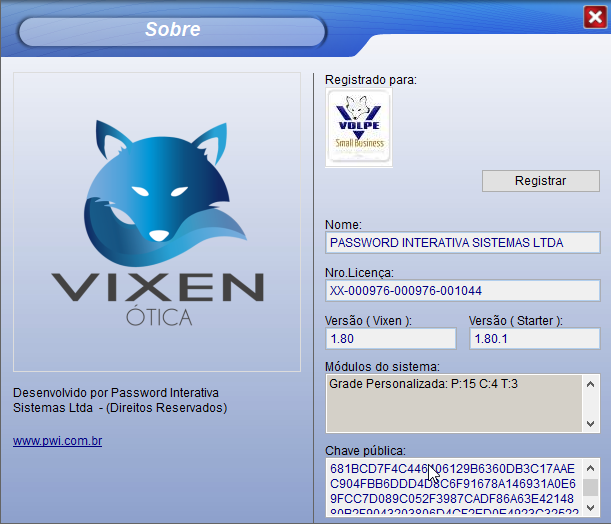Open the www.pwi.com.br link
Viewport: 611px width, 524px height.
pos(58,441)
